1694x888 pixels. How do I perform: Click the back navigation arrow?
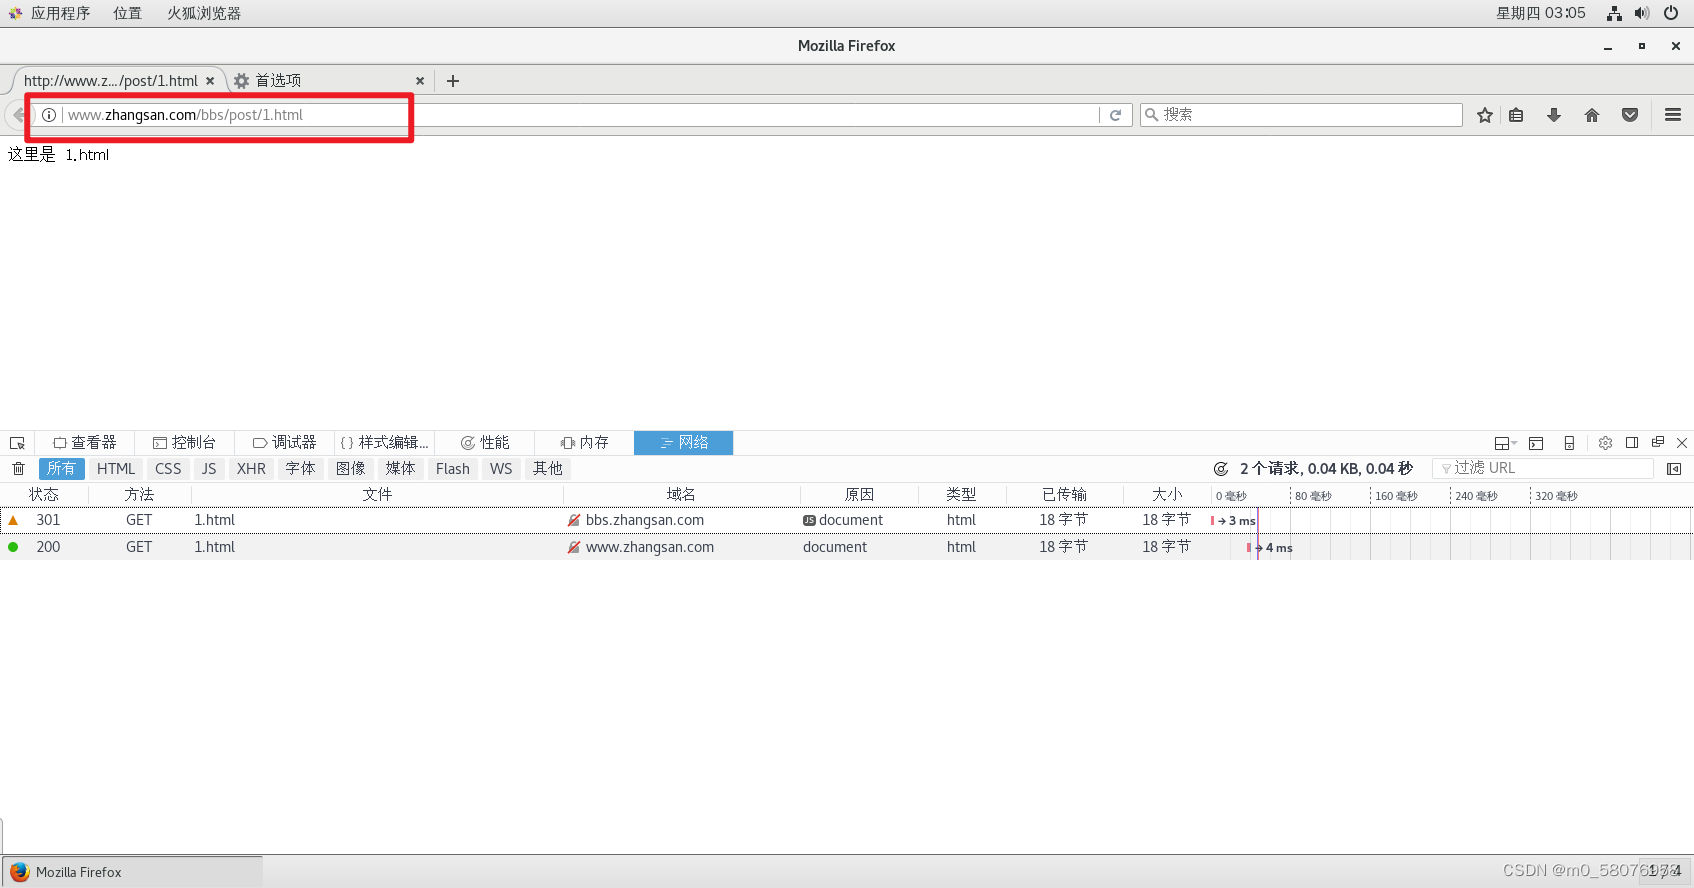click(19, 115)
